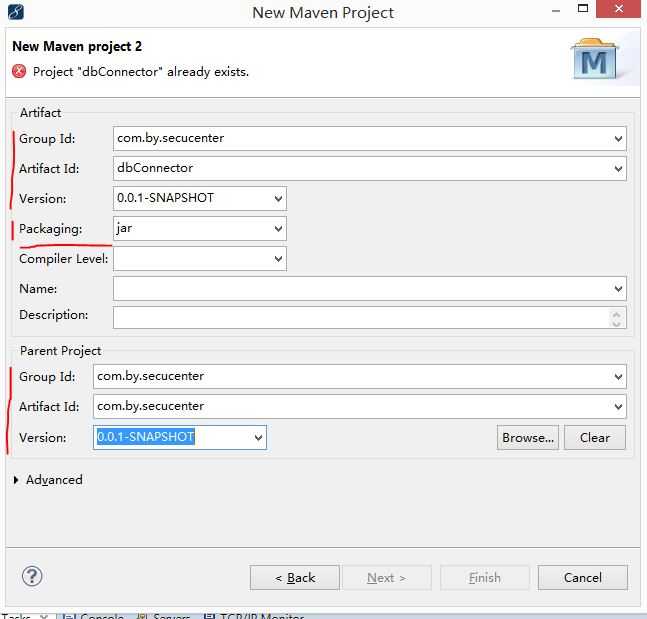Open Parent Project Version dropdown arrow

(258, 437)
